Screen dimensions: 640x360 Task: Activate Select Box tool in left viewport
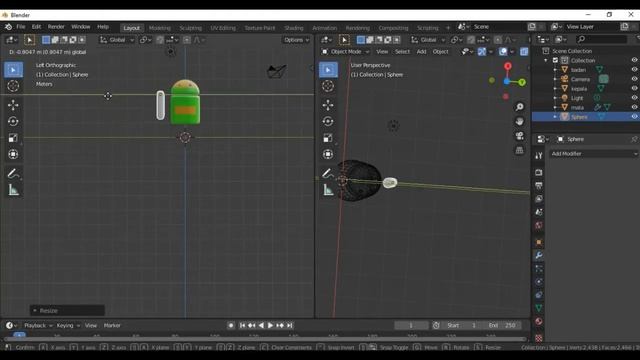13,70
